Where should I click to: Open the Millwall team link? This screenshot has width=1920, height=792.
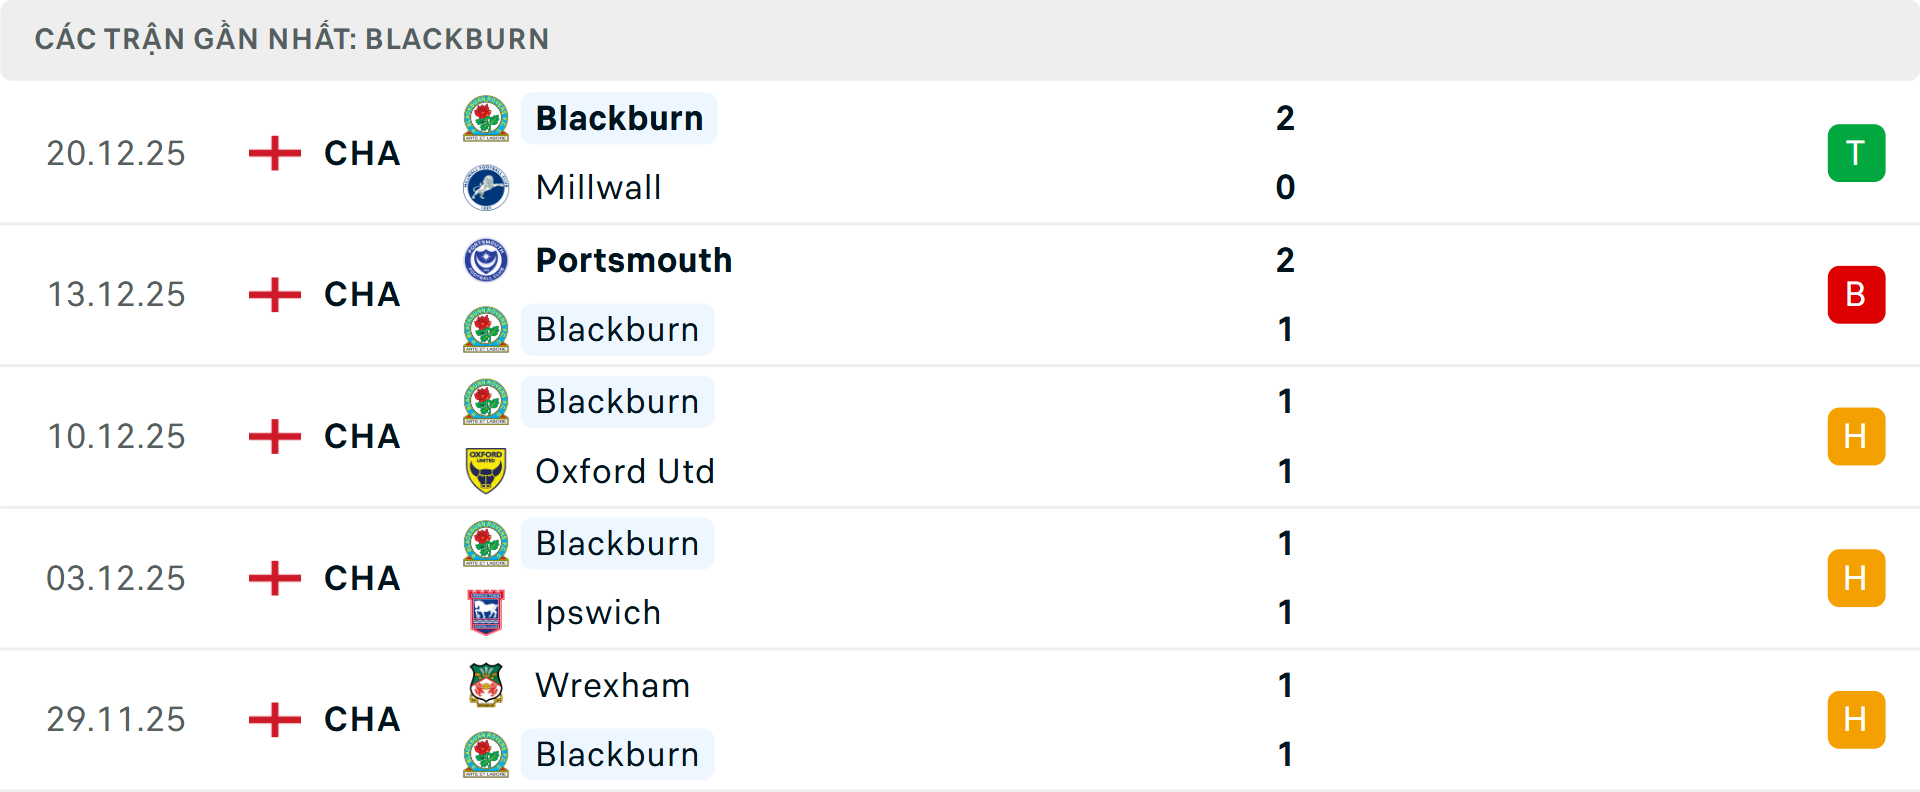pos(598,188)
